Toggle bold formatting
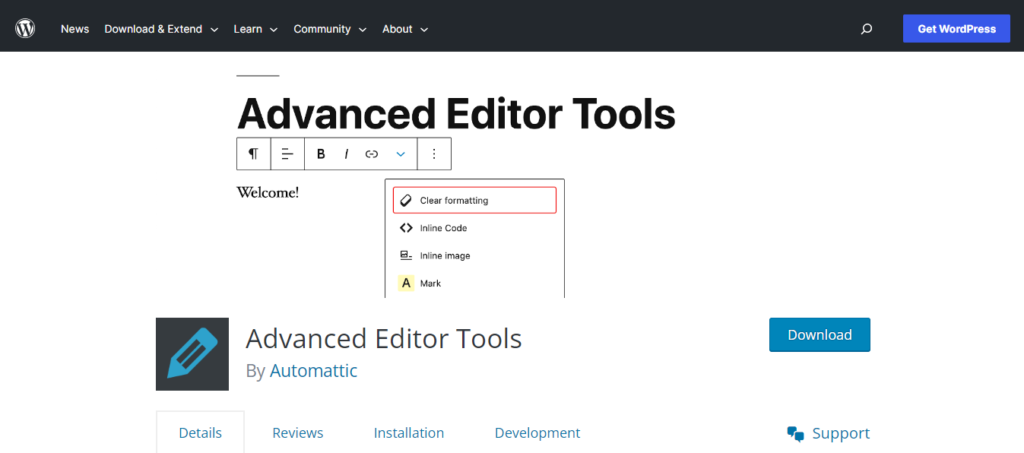The image size is (1024, 453). pyautogui.click(x=321, y=154)
